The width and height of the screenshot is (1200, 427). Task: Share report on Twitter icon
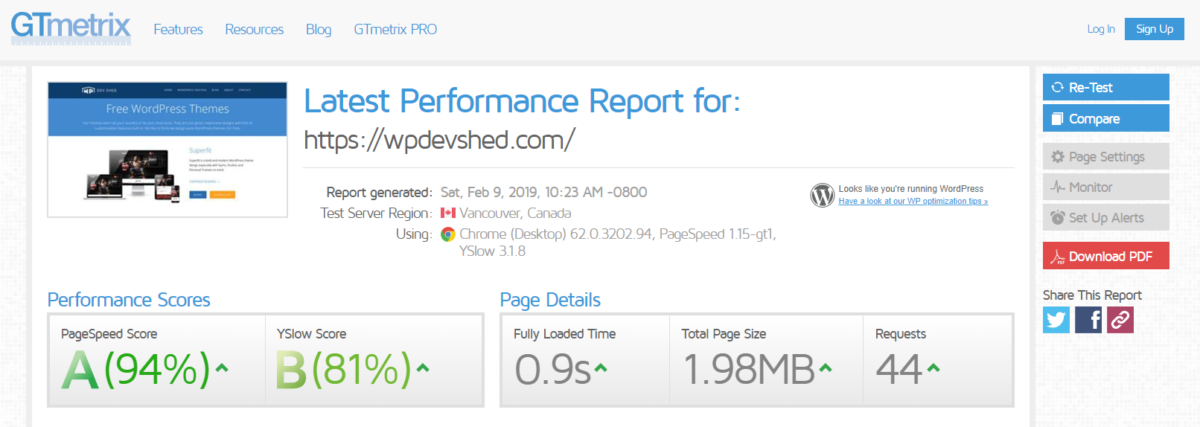point(1057,319)
